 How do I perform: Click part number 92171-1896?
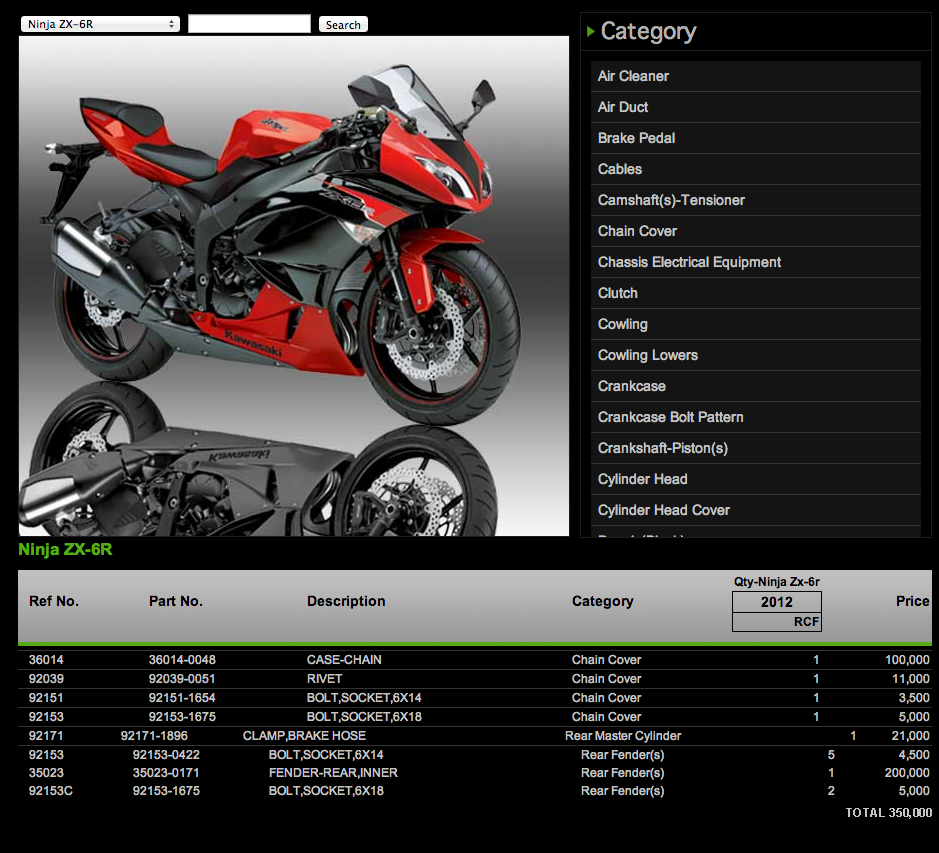pos(154,736)
